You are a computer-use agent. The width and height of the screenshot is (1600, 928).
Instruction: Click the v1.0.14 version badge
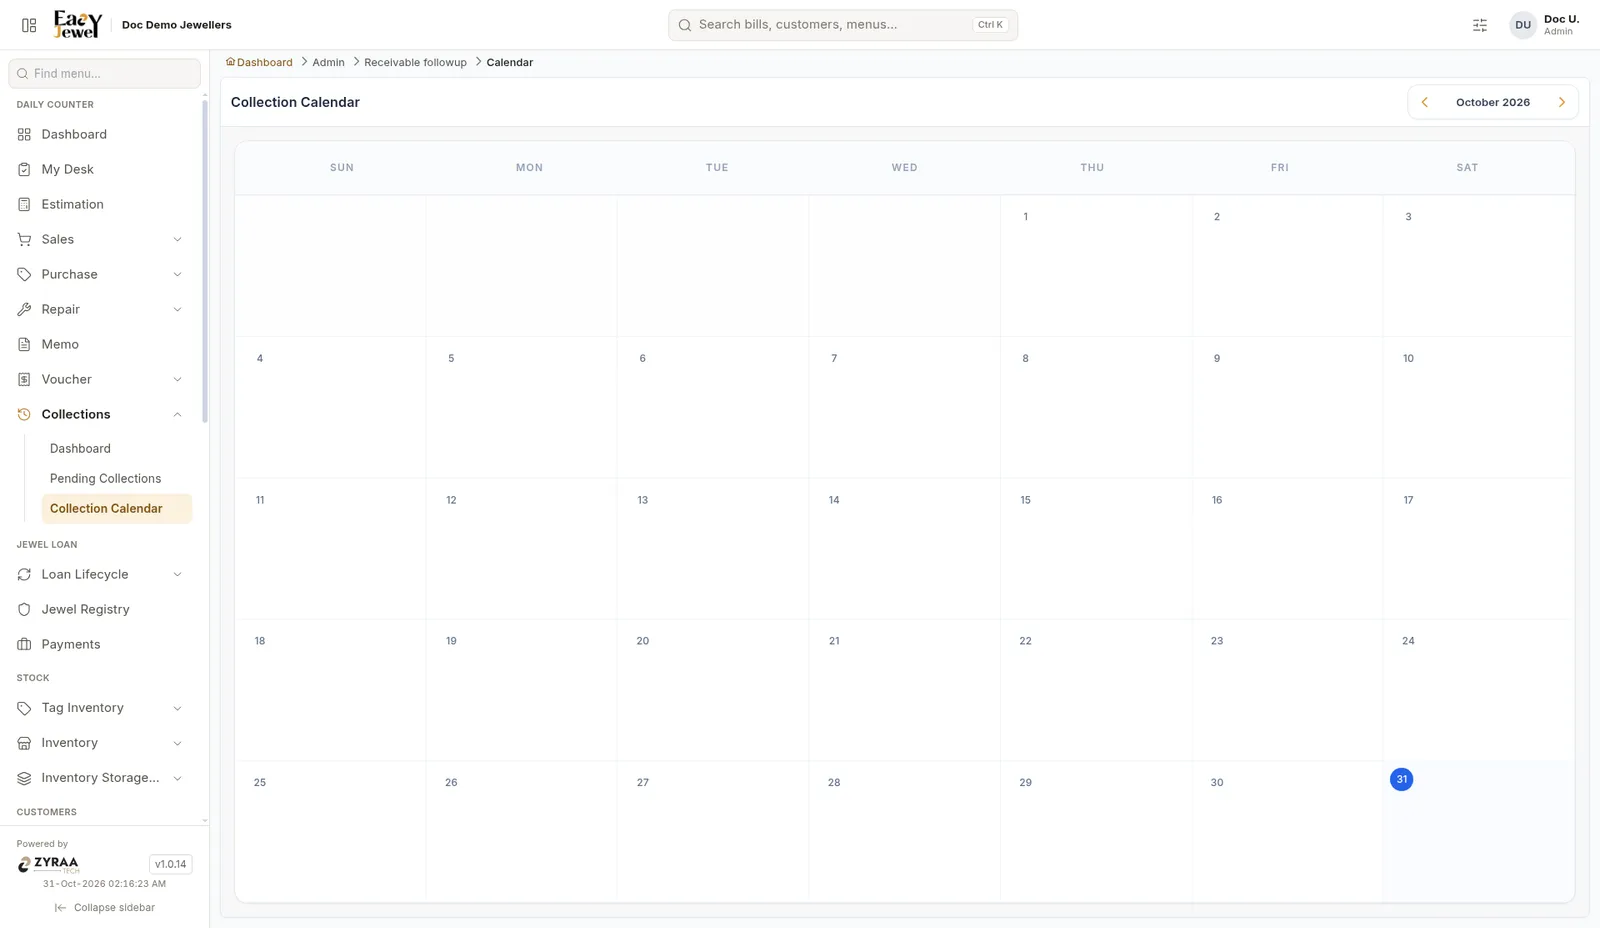[170, 864]
